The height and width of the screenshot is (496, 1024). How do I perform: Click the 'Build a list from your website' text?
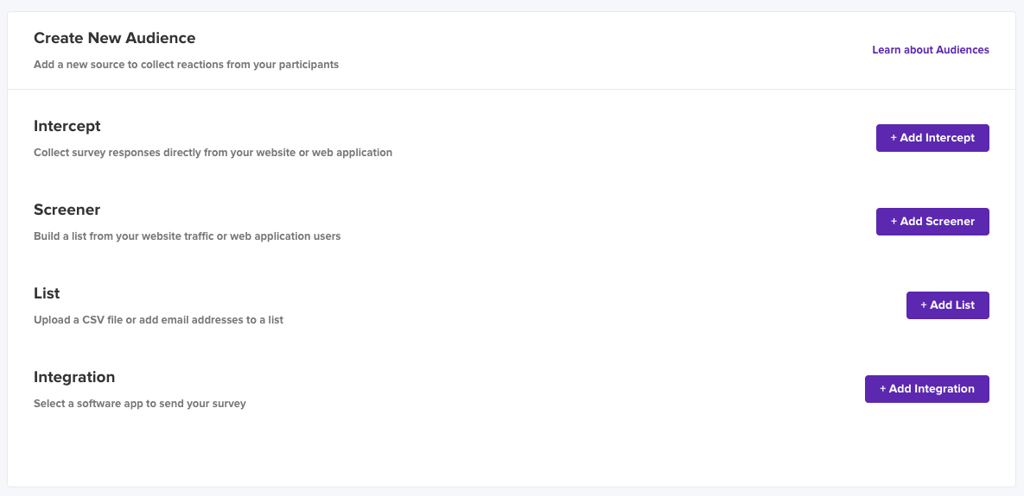187,236
